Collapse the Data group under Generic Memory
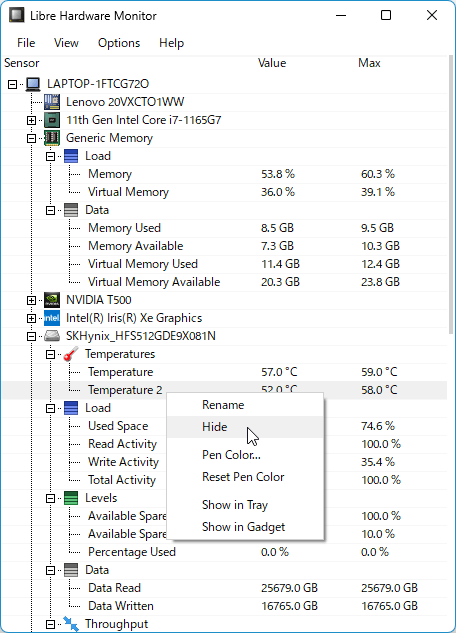 point(50,210)
